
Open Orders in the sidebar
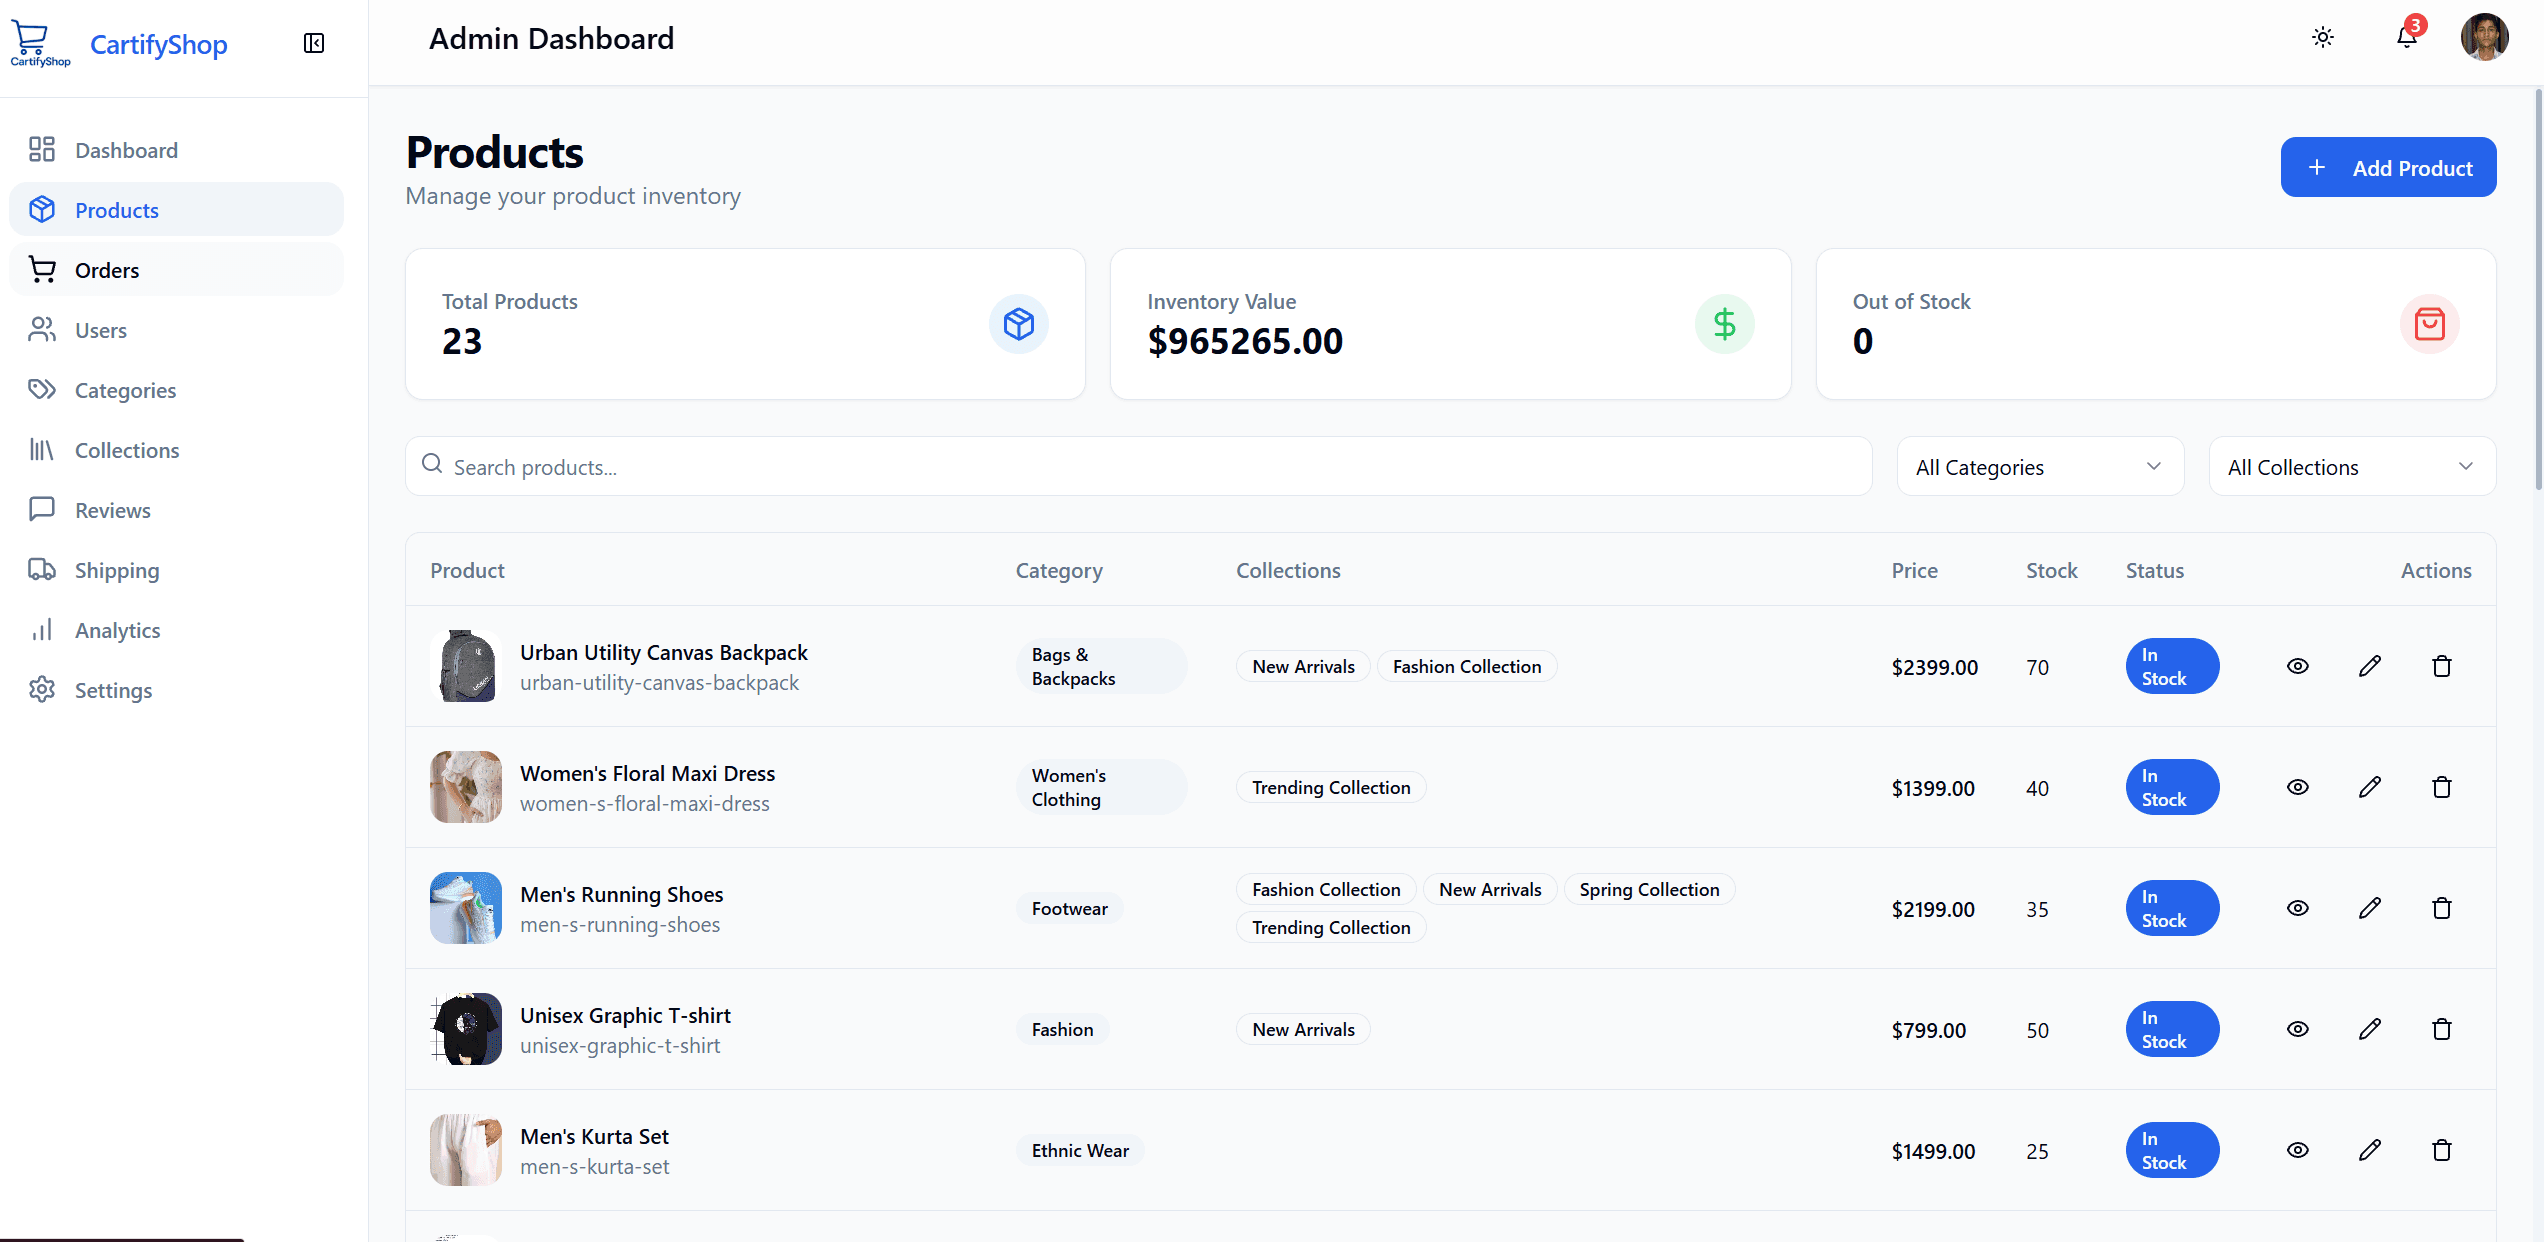(x=176, y=270)
